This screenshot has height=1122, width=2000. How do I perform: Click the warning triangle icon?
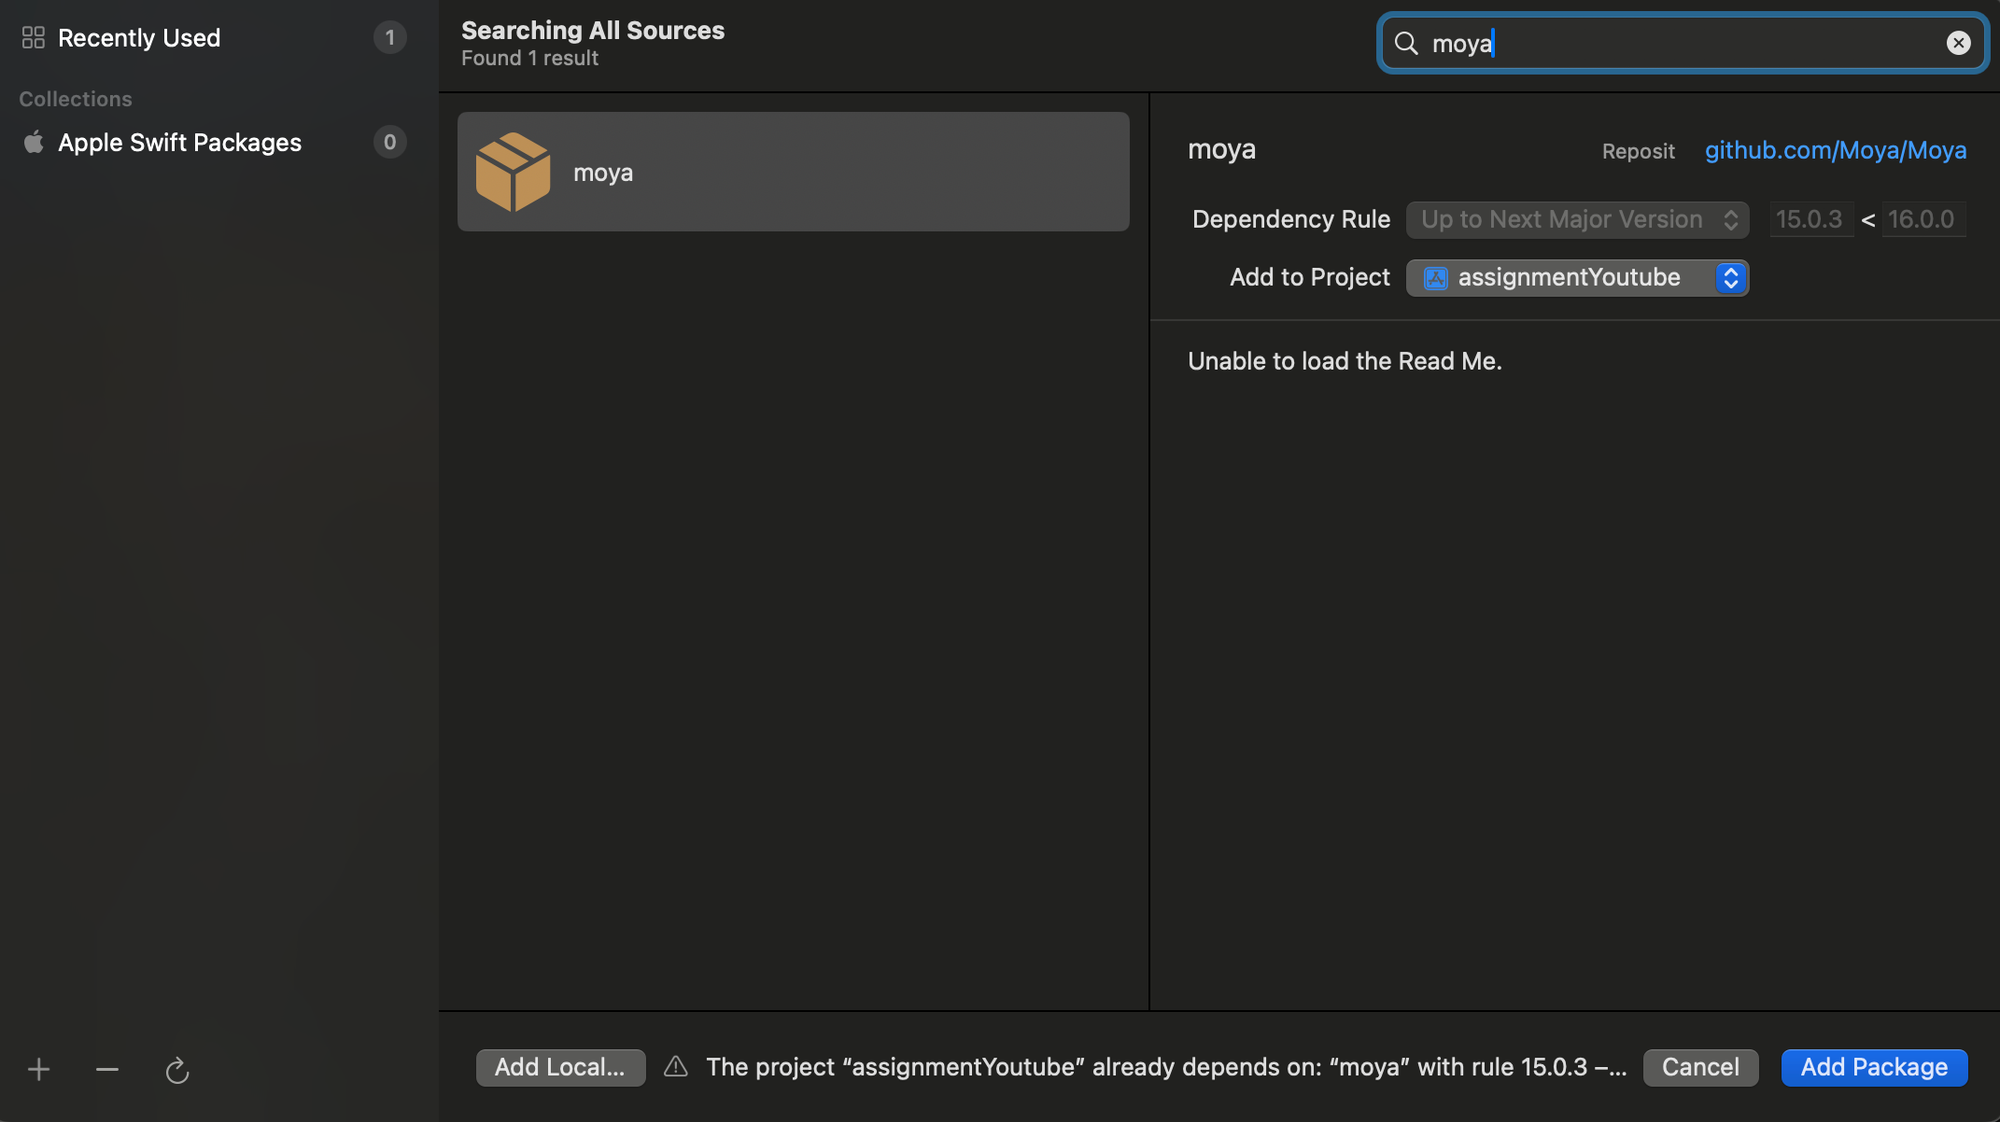676,1067
